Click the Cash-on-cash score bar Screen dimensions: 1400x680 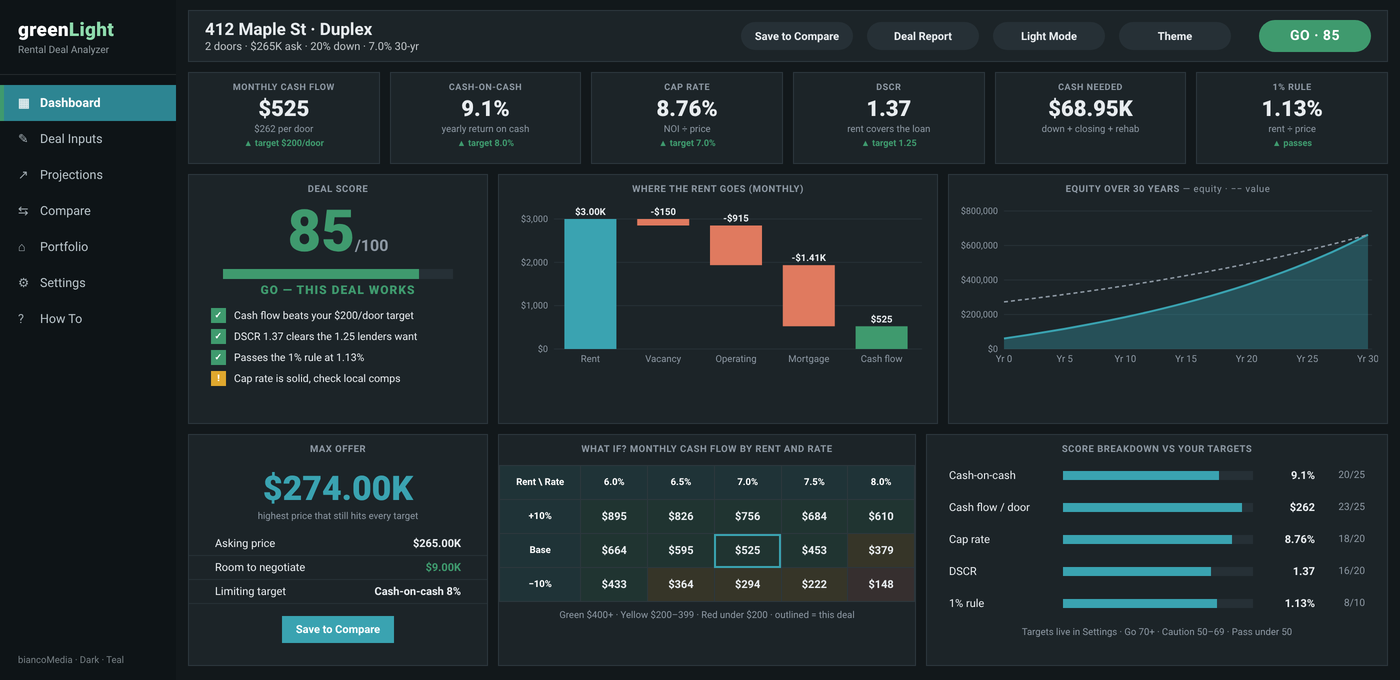coord(1158,475)
